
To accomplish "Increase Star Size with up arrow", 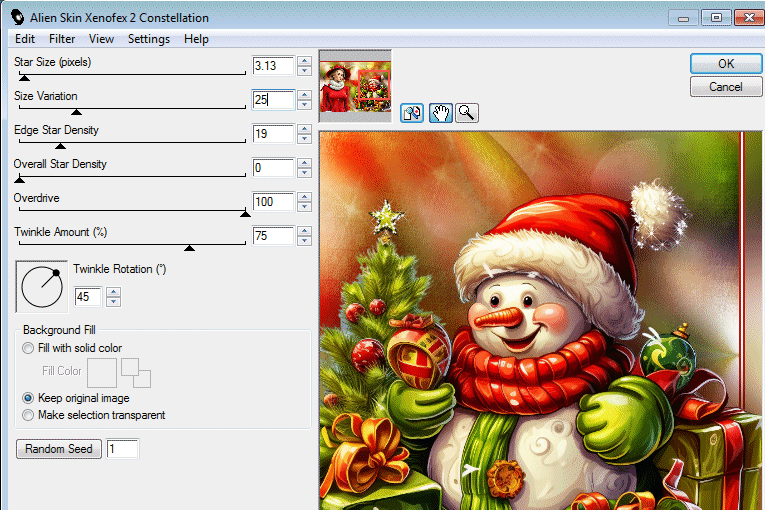I will click(x=304, y=61).
